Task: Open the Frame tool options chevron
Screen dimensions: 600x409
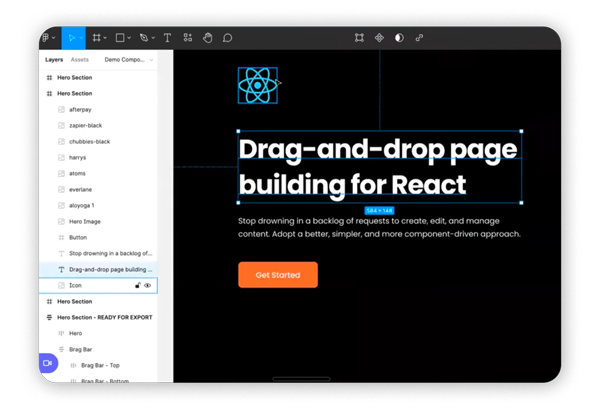Action: [x=105, y=38]
